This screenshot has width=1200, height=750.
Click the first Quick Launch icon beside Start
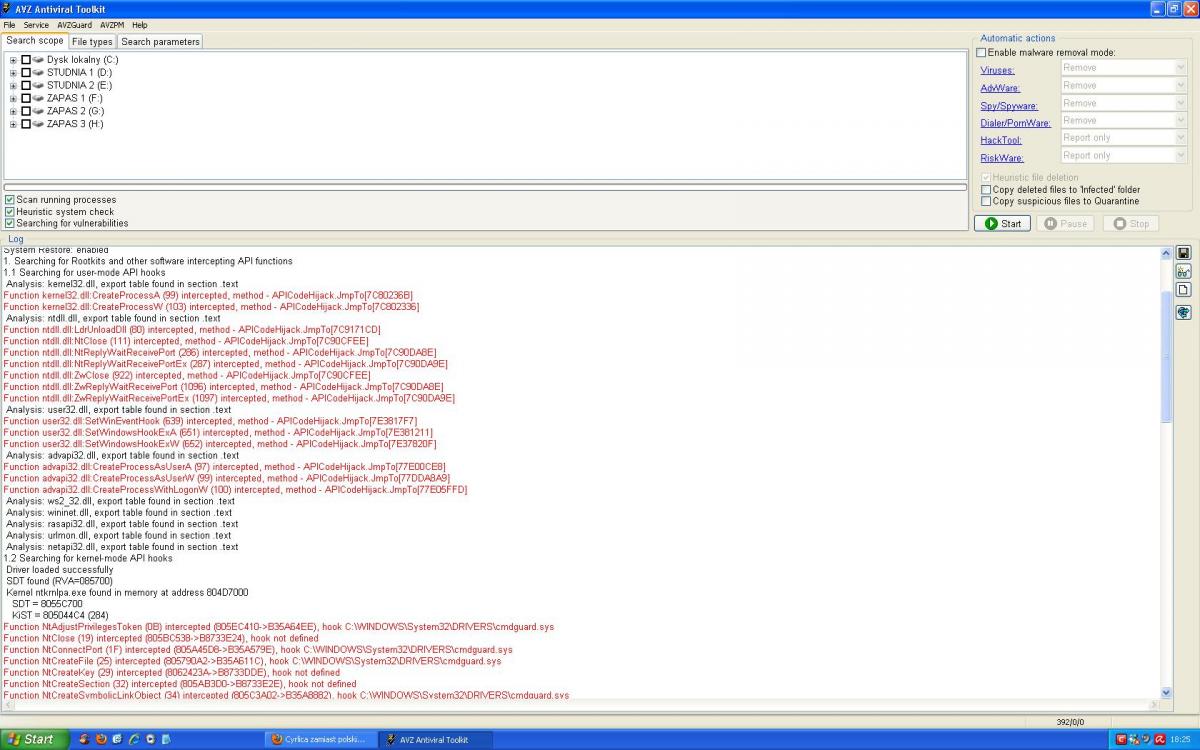pos(84,739)
